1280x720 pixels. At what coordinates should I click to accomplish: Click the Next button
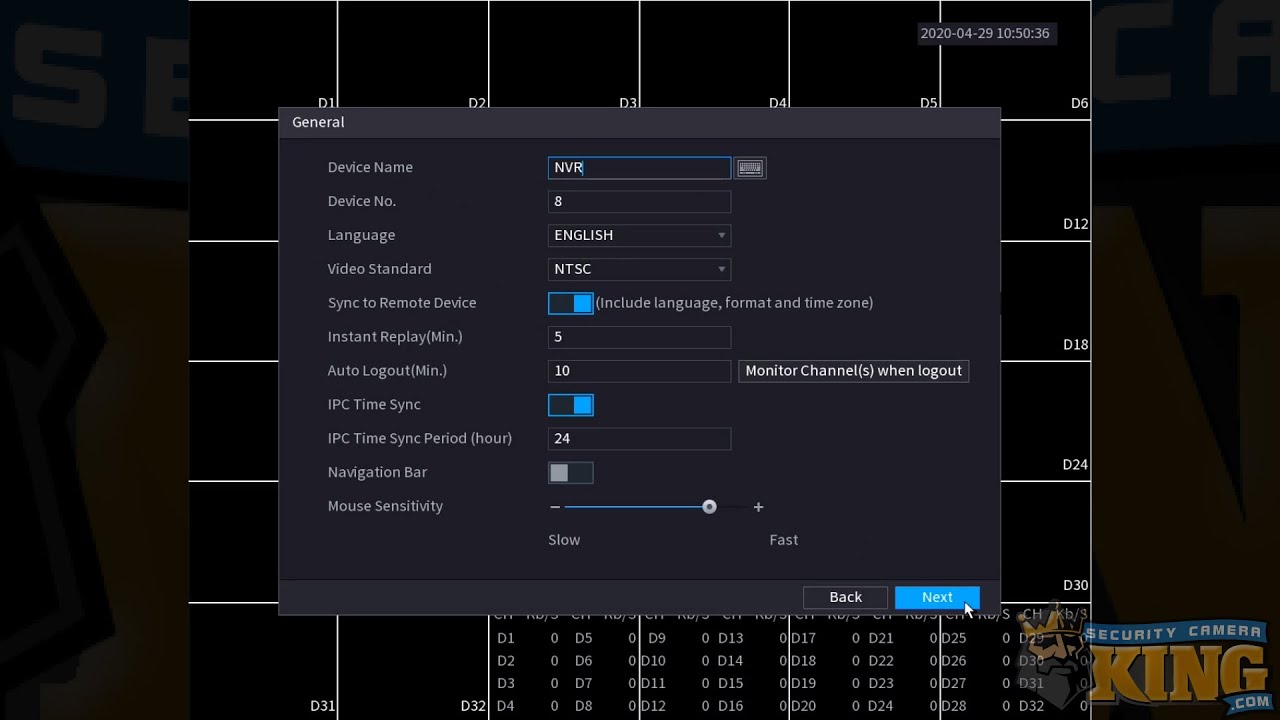click(x=937, y=597)
